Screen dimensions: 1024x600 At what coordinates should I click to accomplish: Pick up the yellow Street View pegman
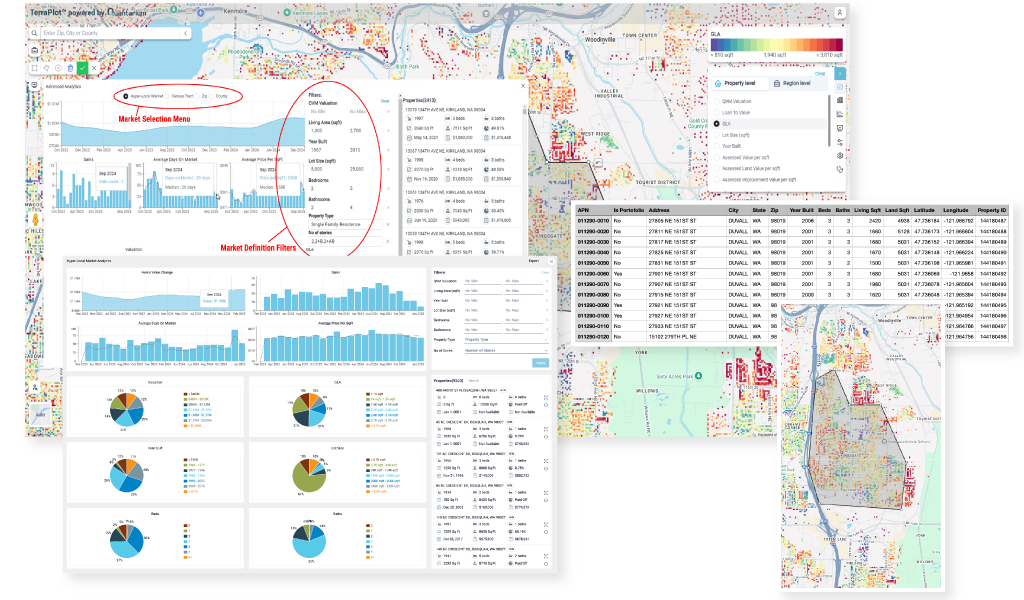(36, 220)
